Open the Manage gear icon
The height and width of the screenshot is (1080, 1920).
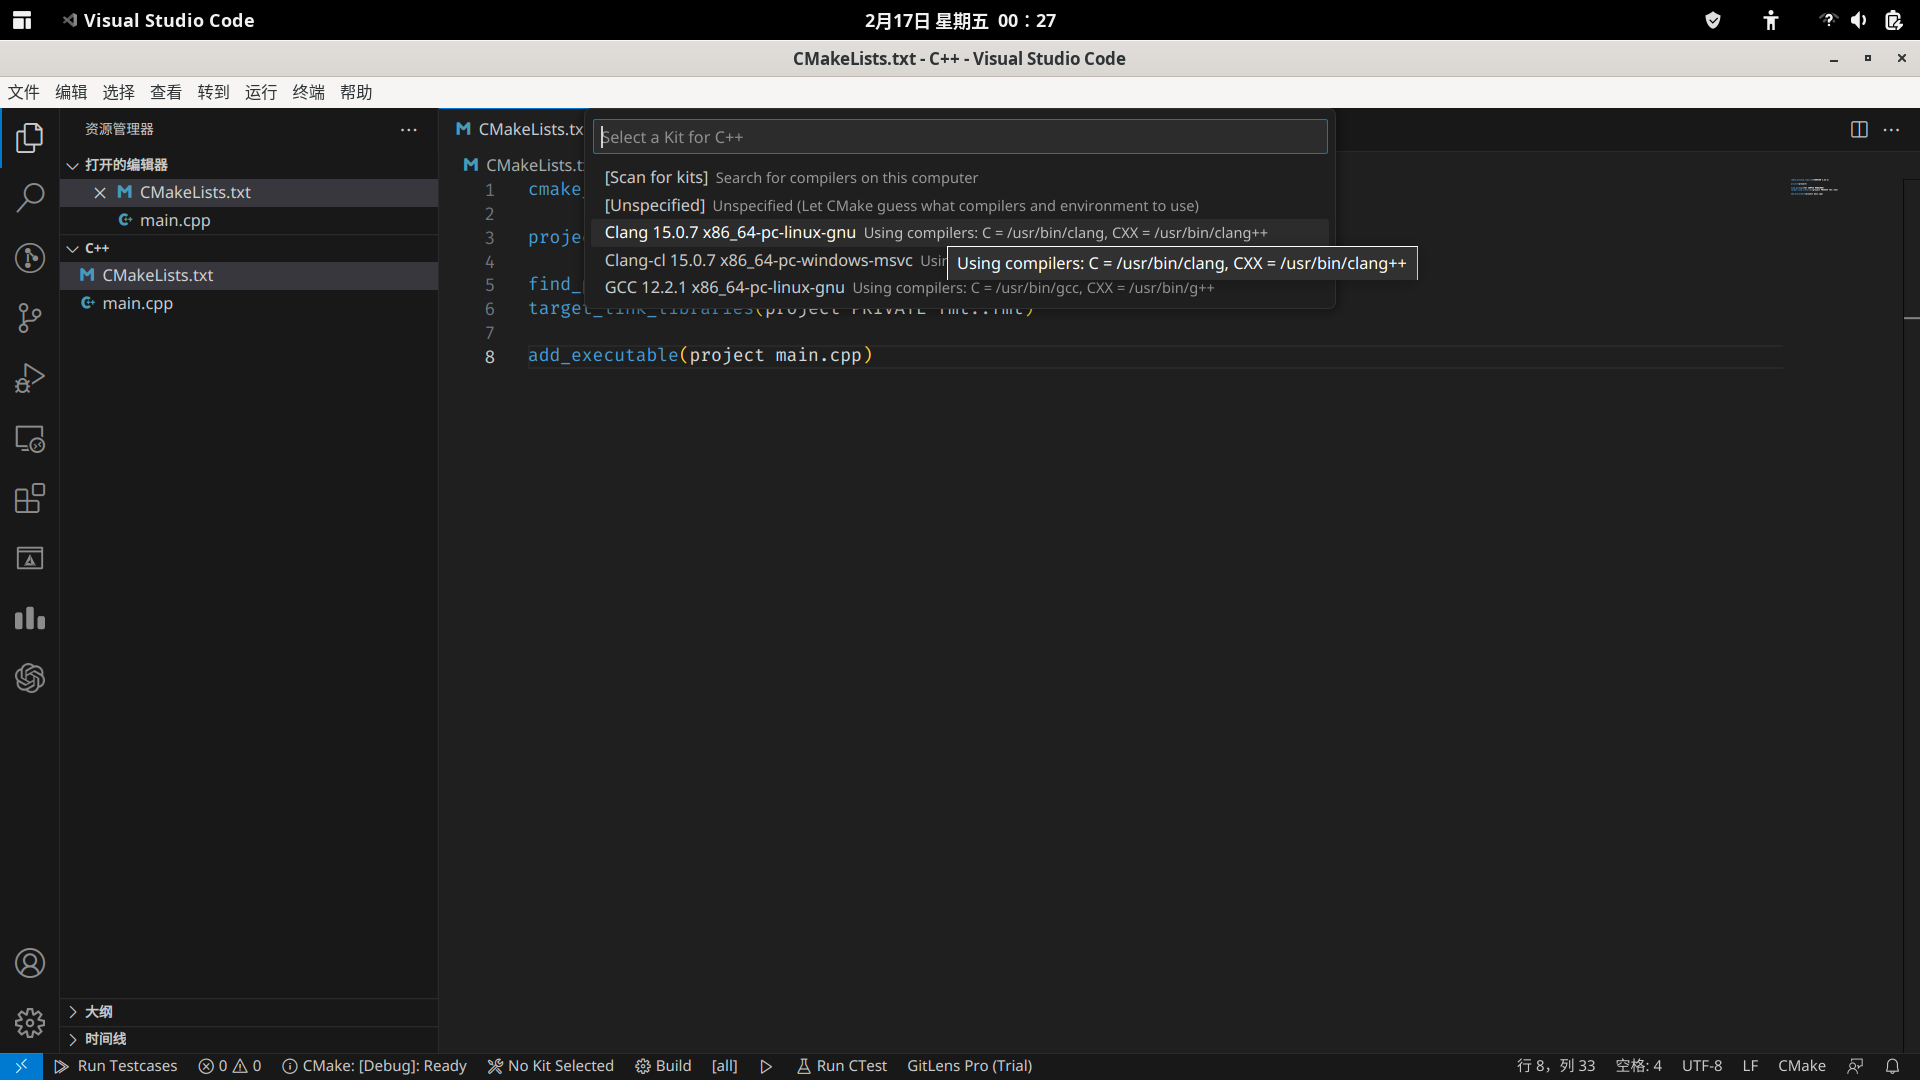[30, 1023]
